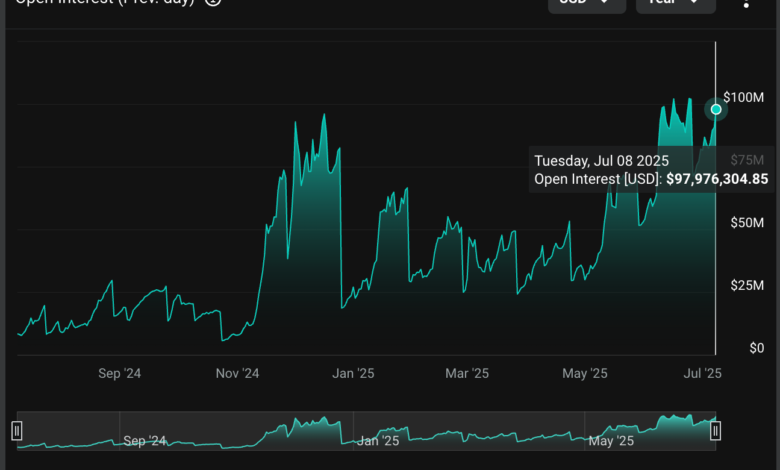This screenshot has width=780, height=470.
Task: Click the May '25 label on main x-axis
Action: (585, 374)
